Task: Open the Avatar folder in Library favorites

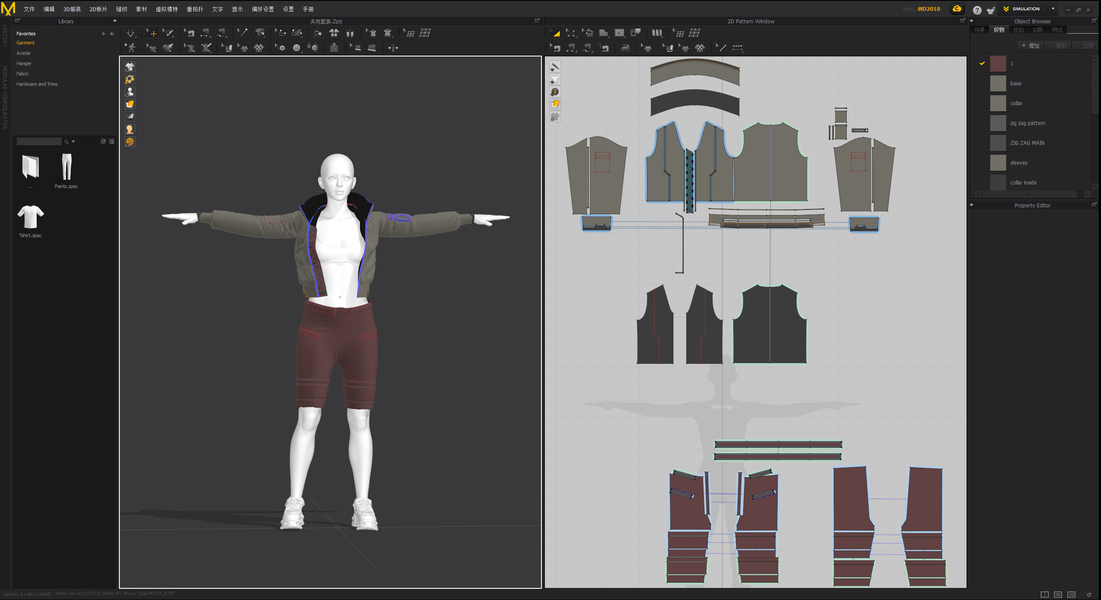Action: tap(24, 53)
